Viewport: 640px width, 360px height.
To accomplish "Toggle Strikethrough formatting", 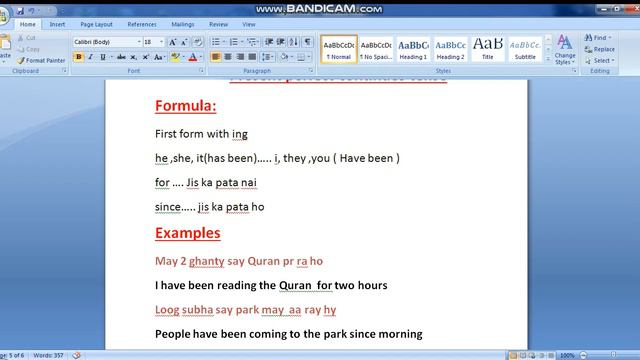I will click(121, 57).
